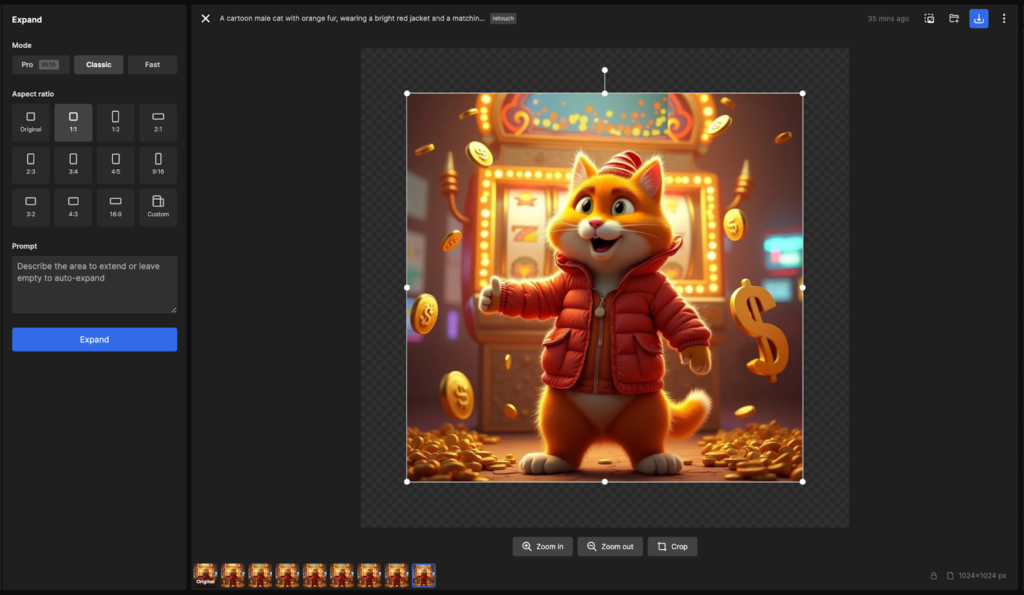
Task: Select the Original thumbnail in history strip
Action: [205, 575]
